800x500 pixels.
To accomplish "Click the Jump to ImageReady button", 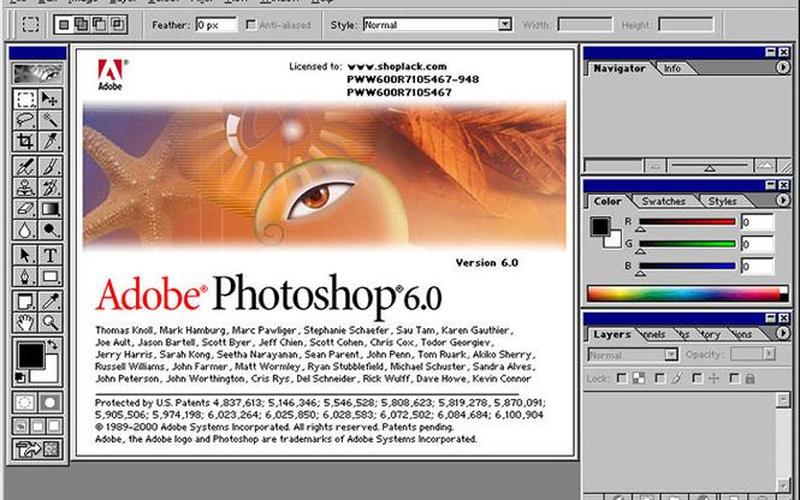I will [38, 449].
